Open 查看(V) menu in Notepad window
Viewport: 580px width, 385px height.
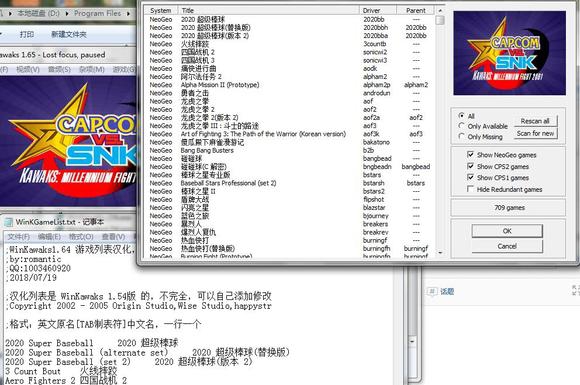[x=113, y=236]
